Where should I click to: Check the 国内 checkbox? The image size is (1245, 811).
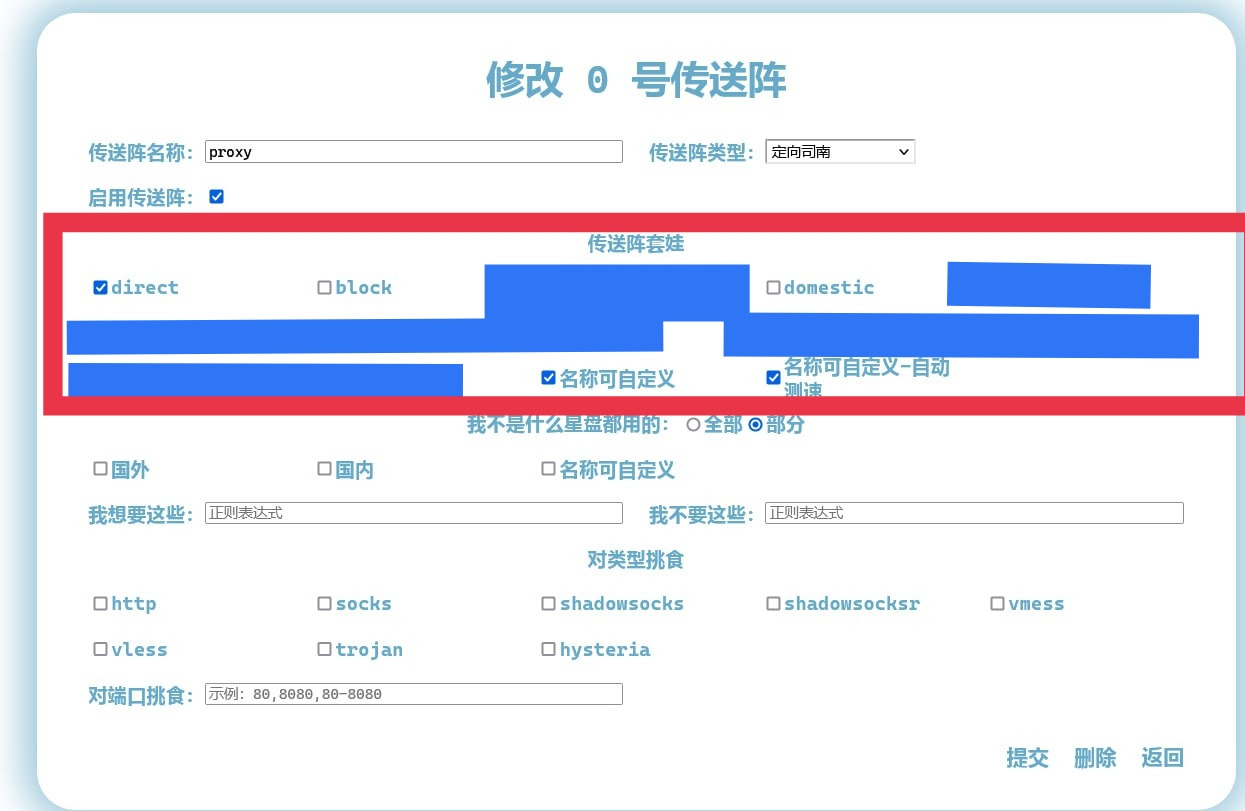324,469
